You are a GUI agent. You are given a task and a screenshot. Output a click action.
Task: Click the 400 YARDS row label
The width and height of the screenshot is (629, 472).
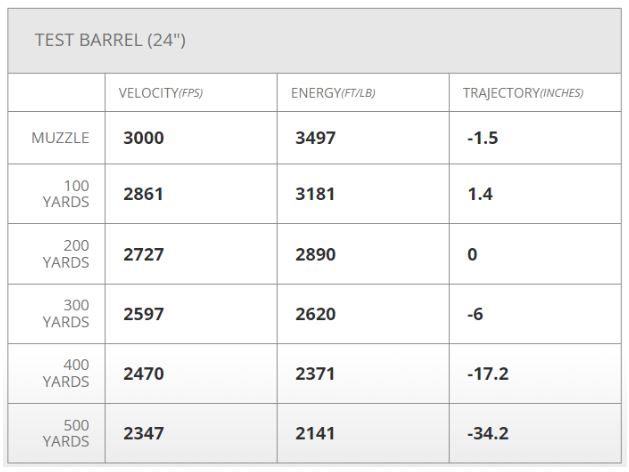tap(68, 374)
